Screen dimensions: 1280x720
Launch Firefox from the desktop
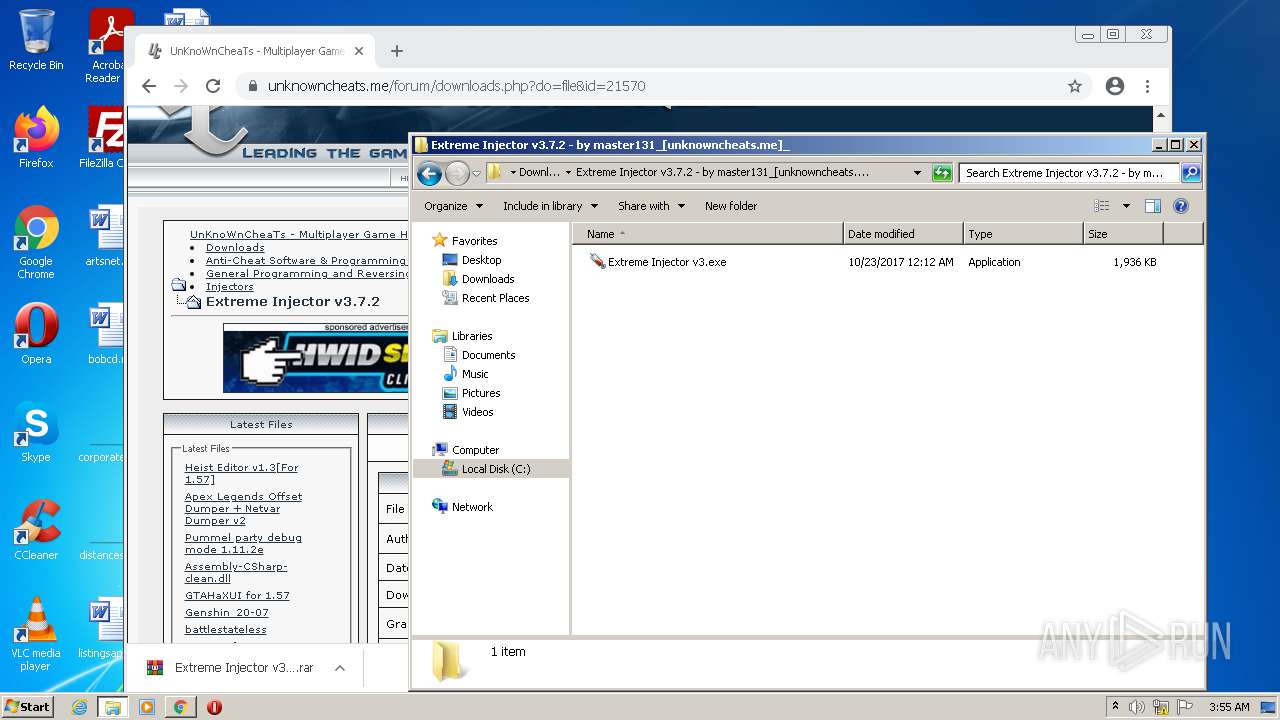tap(36, 138)
